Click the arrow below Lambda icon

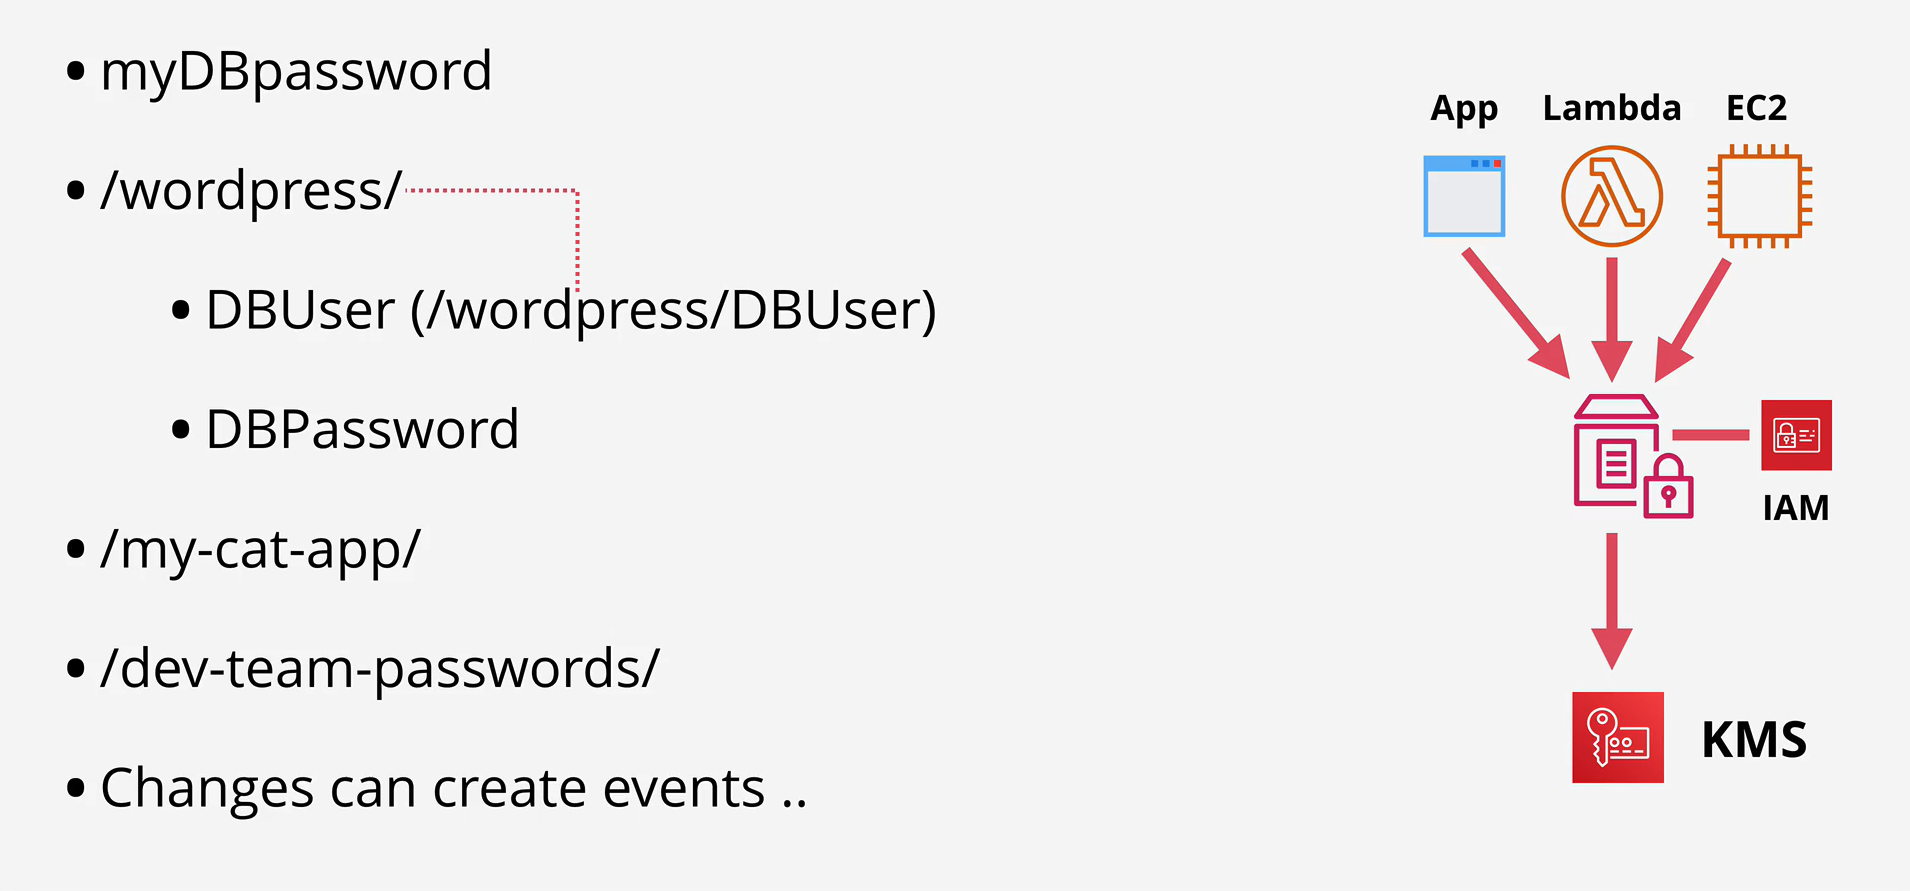click(1612, 319)
